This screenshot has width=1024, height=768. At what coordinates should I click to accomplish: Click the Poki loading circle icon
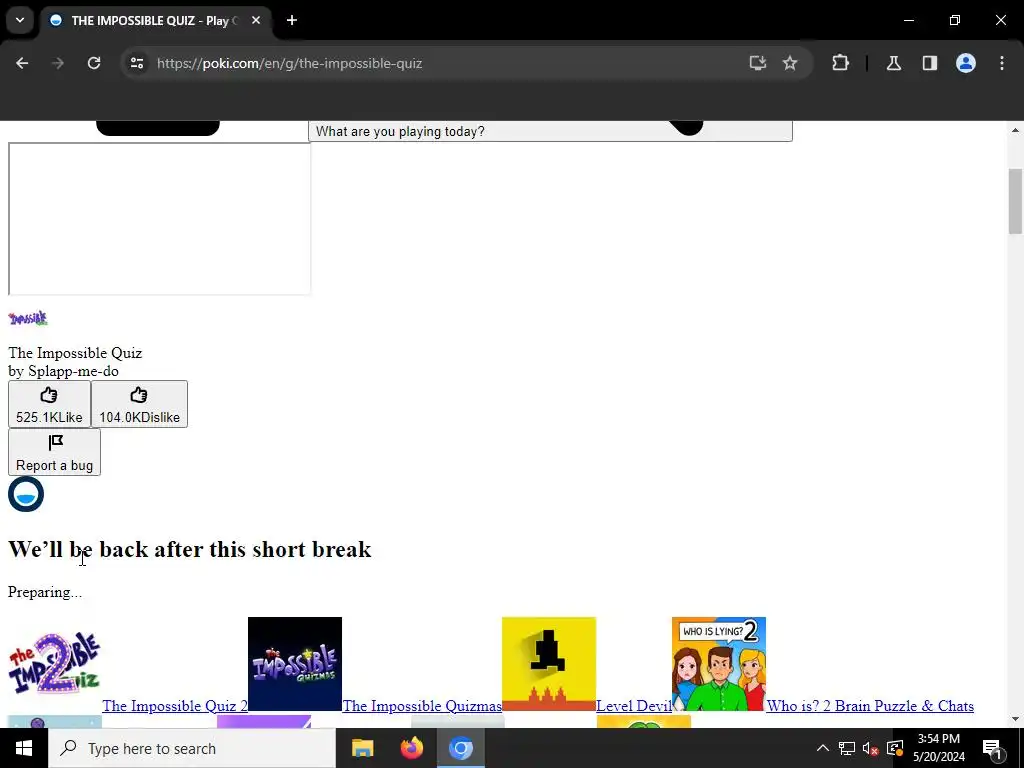tap(26, 494)
